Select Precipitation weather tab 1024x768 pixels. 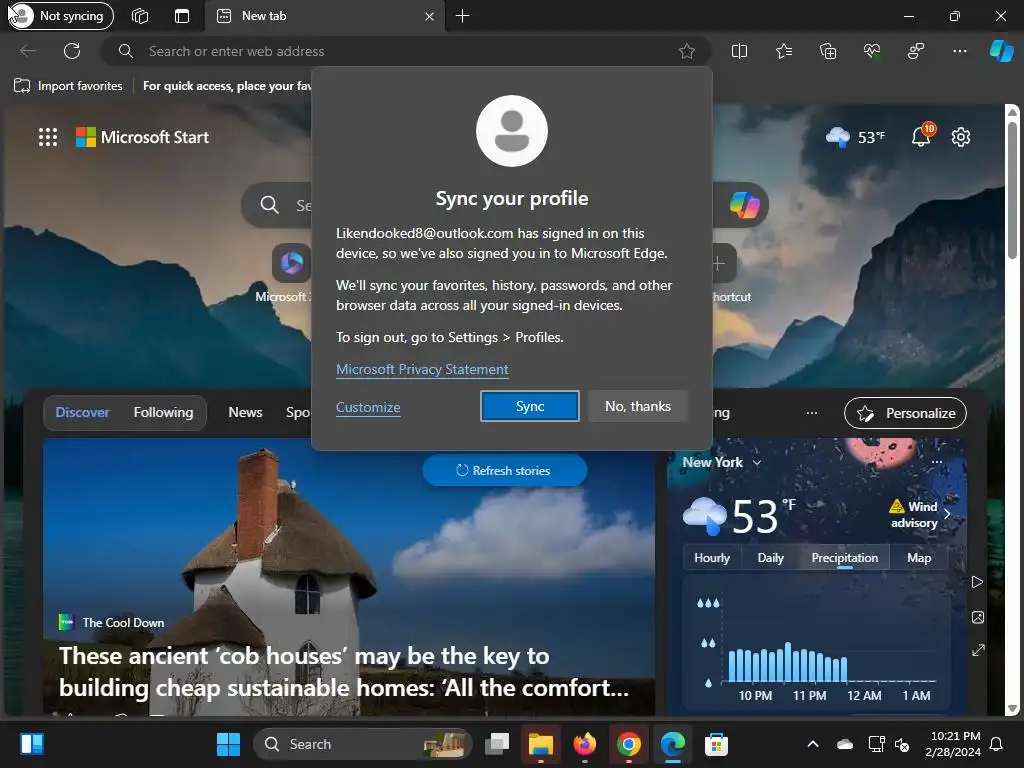[844, 558]
